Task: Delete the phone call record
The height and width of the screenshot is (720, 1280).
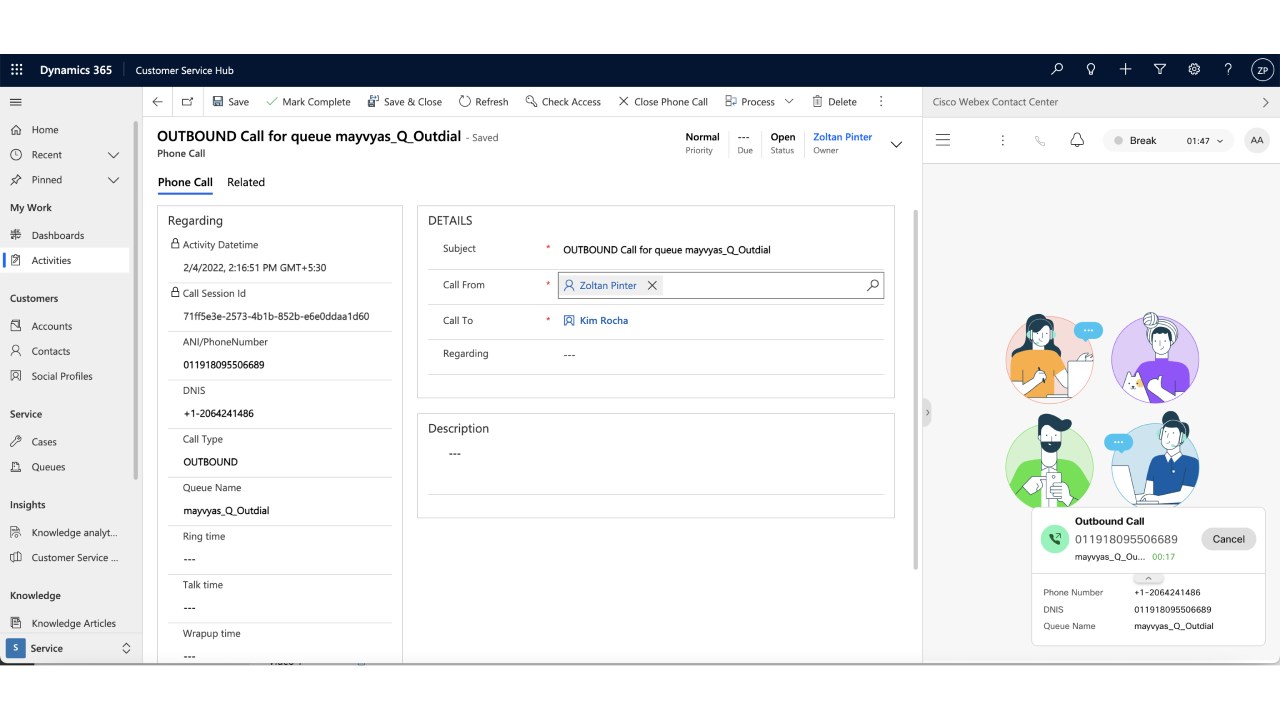Action: click(834, 102)
